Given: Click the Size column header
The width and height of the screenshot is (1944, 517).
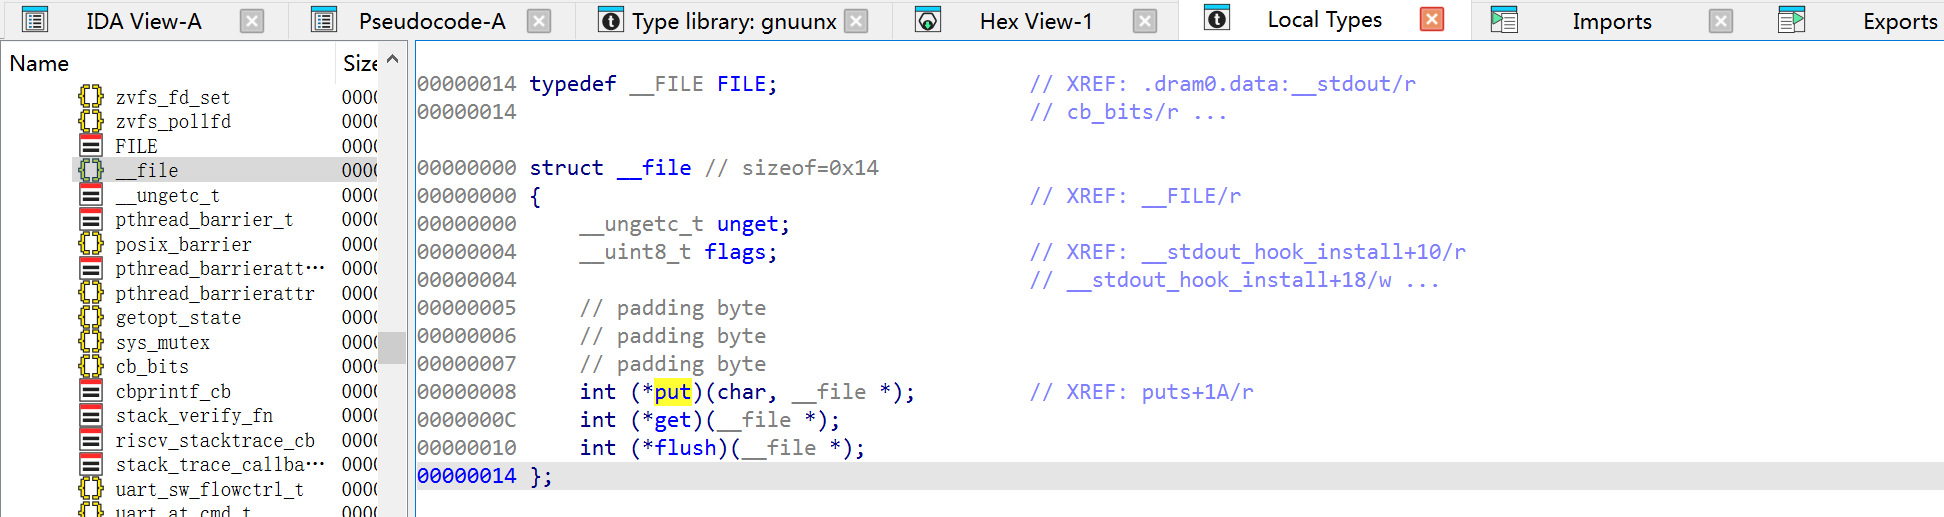Looking at the screenshot, I should tap(359, 64).
